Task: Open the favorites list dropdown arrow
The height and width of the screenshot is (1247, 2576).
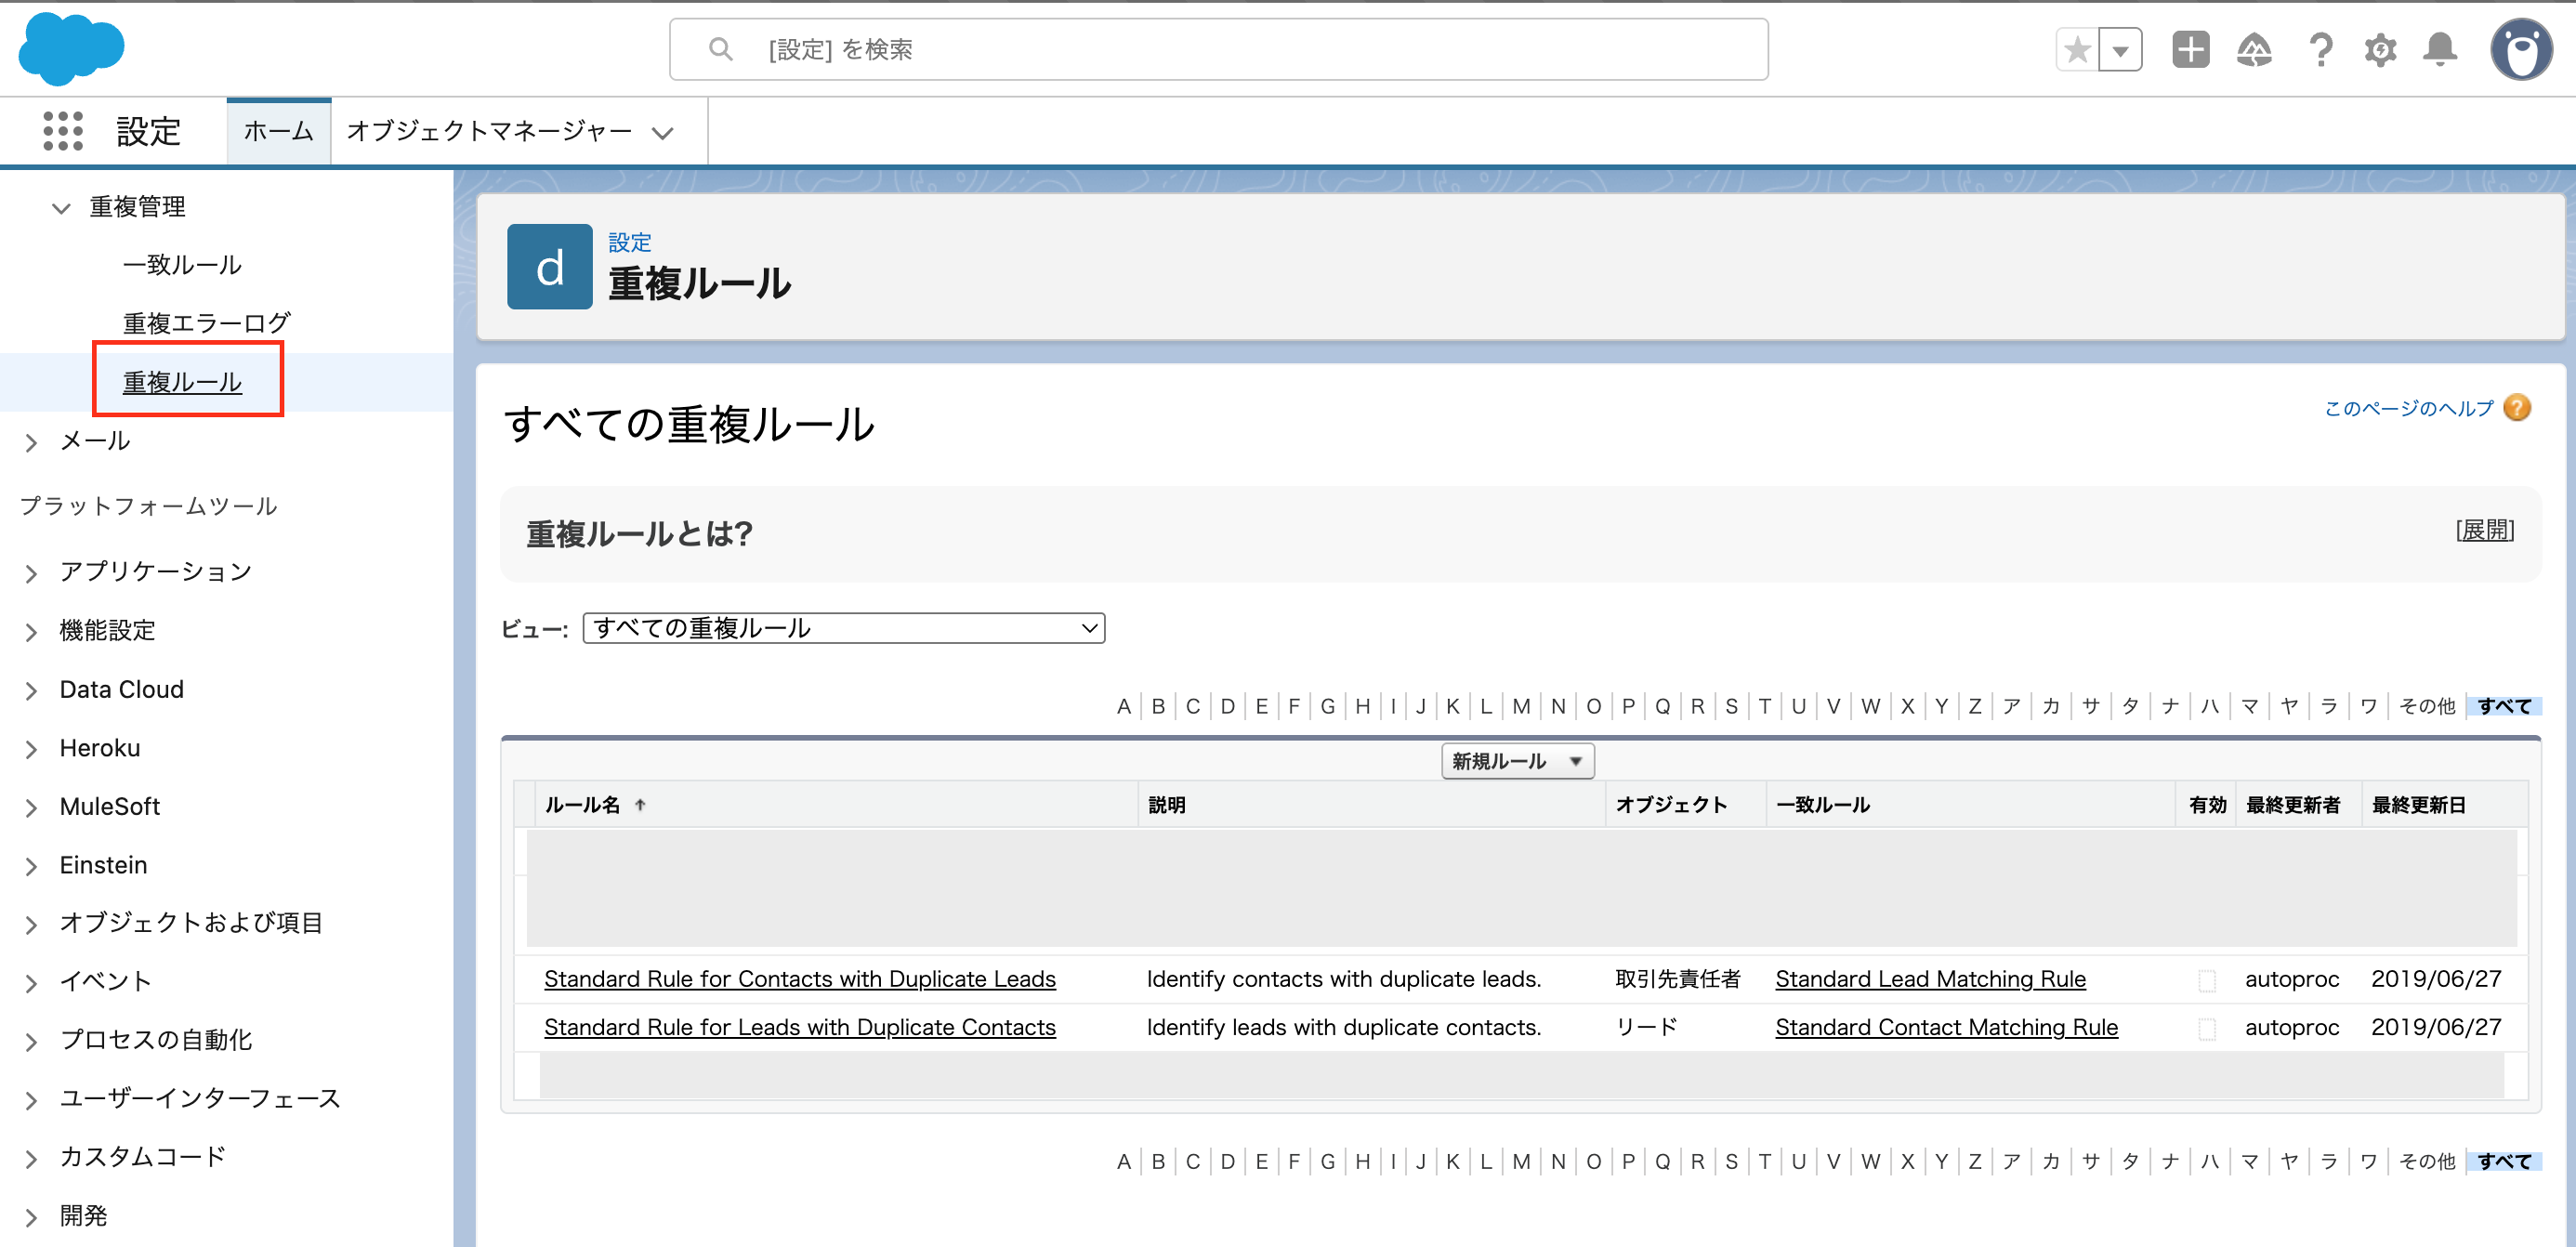Action: 2120,49
